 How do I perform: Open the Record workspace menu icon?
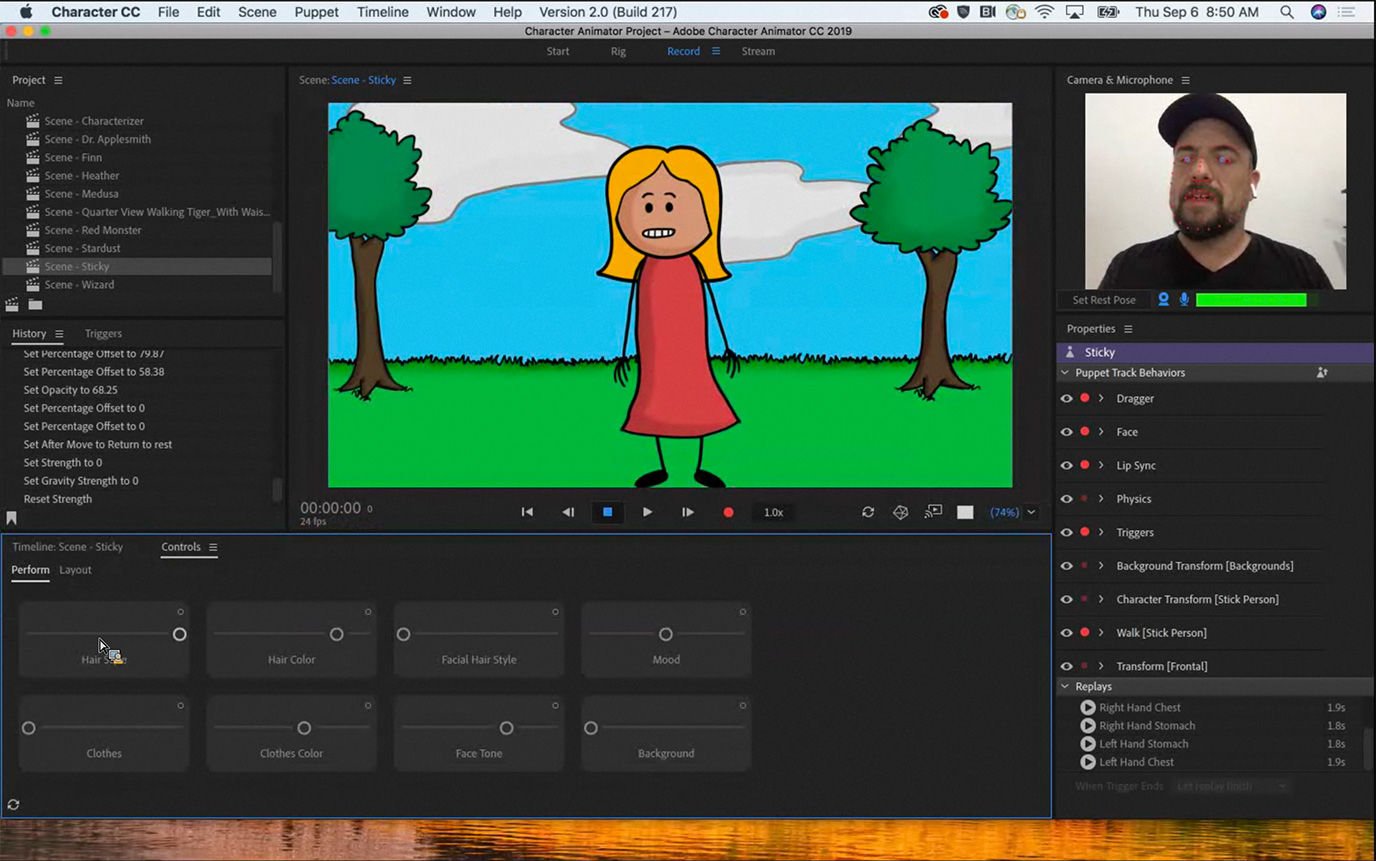(716, 51)
